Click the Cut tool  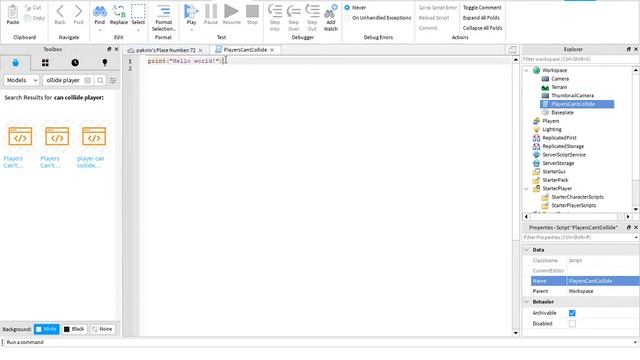33,8
